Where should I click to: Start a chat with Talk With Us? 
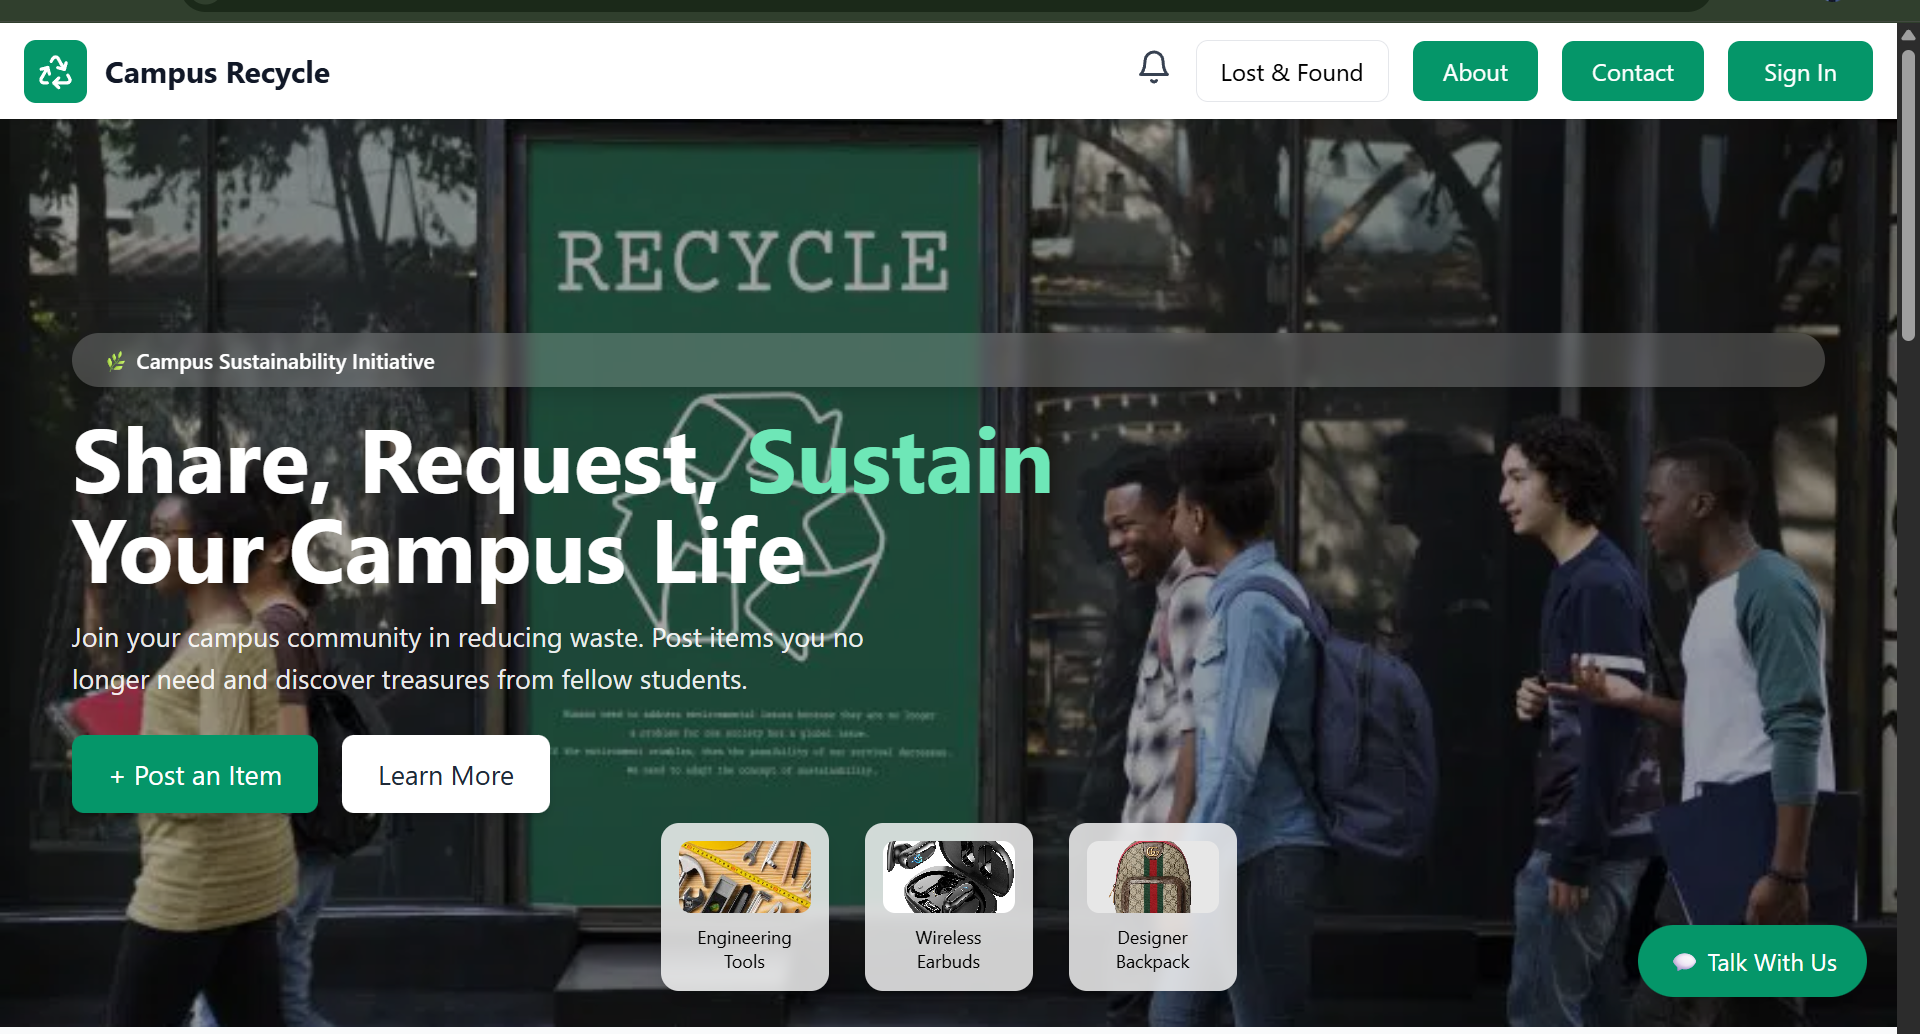(x=1770, y=962)
